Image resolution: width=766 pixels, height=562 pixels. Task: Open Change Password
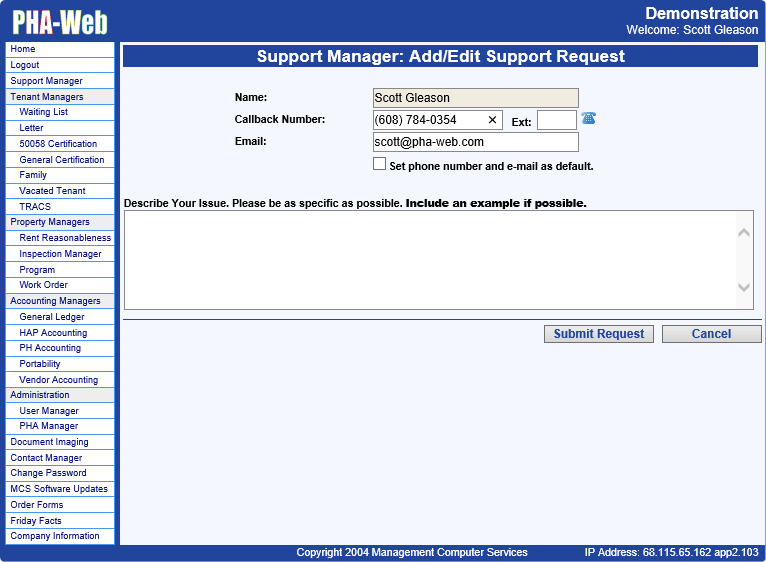point(60,473)
